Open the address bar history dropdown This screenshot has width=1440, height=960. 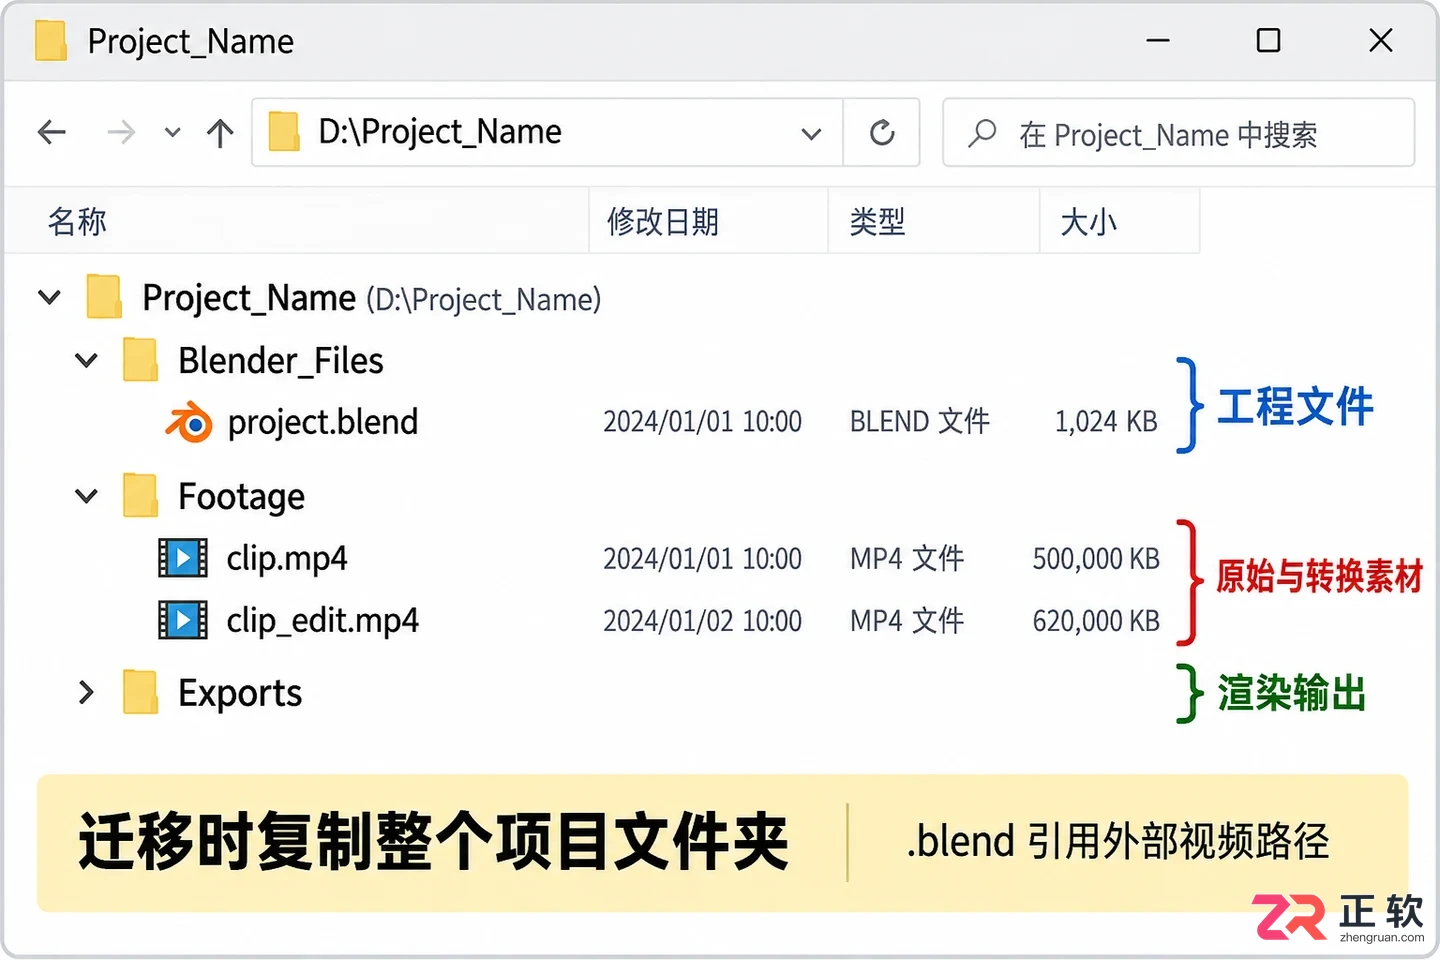[x=811, y=133]
